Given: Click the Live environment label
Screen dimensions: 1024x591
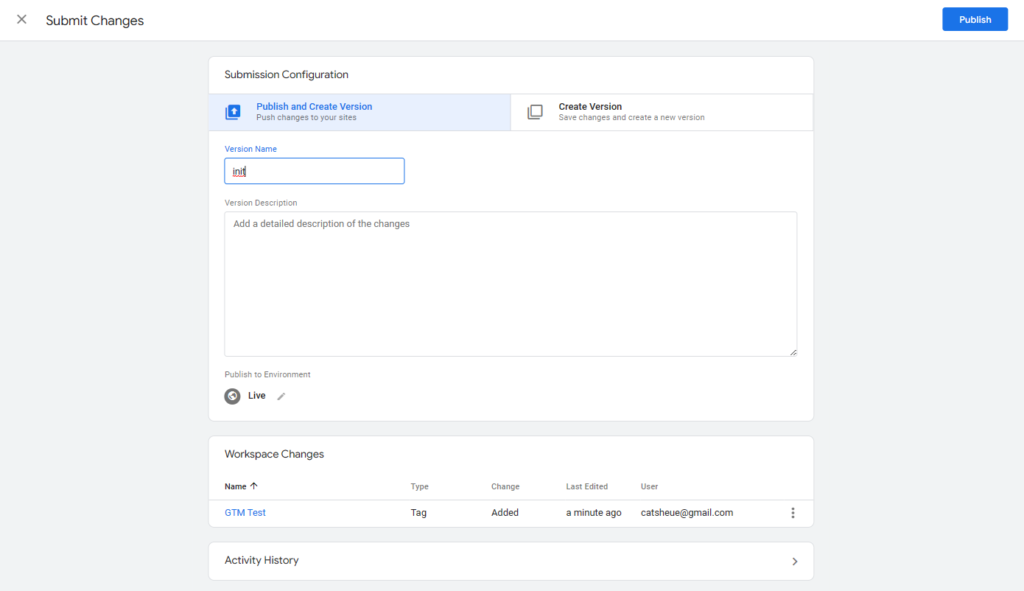Looking at the screenshot, I should [257, 396].
